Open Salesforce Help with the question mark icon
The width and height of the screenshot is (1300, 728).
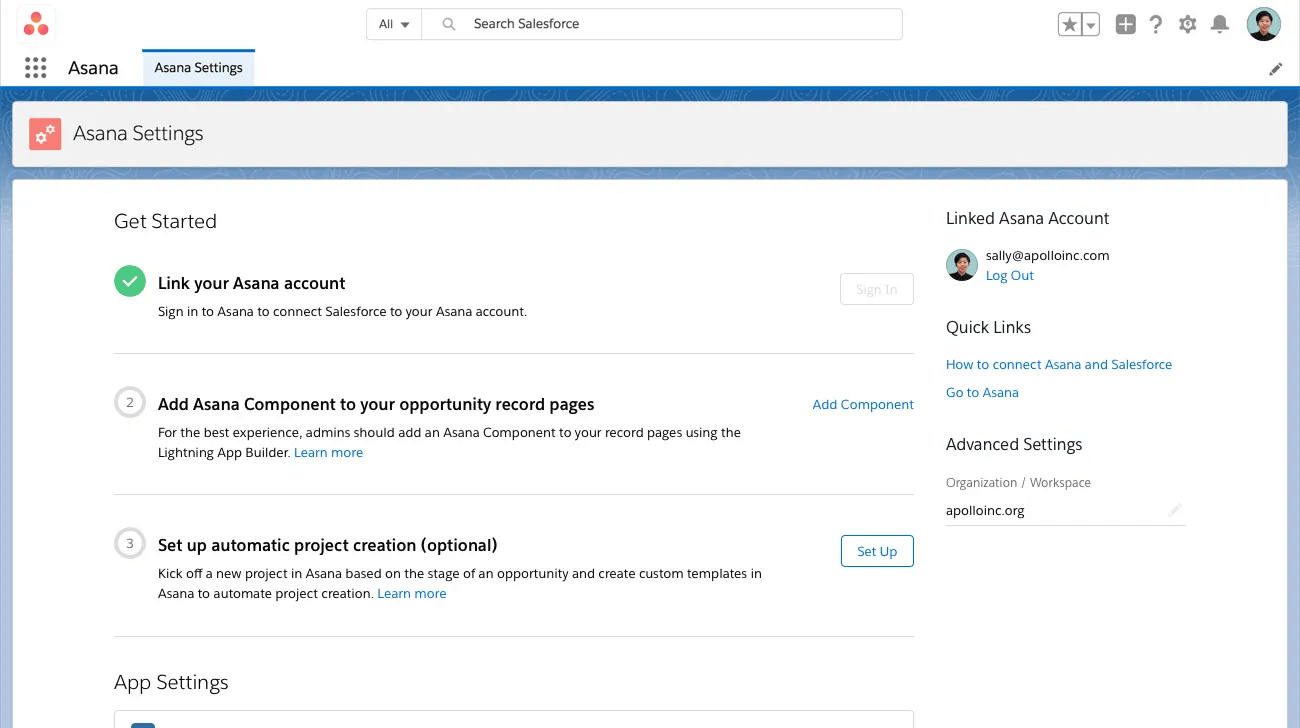1155,23
